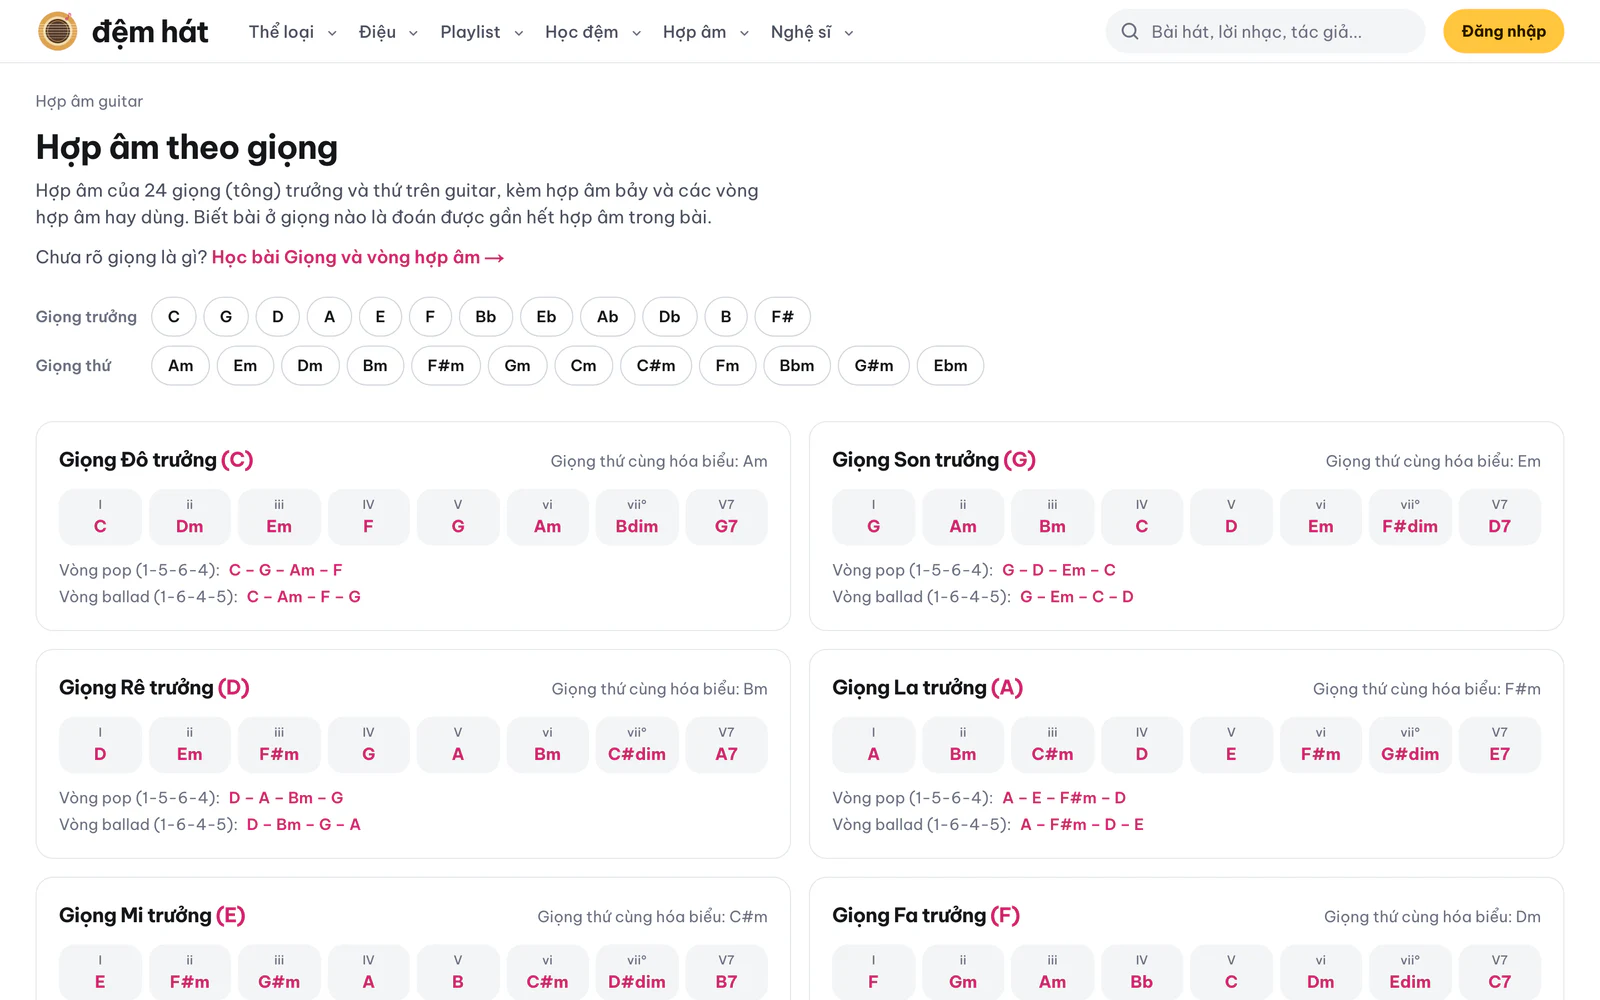Select the Am minor key pill
Viewport: 1600px width, 1000px height.
click(x=181, y=366)
